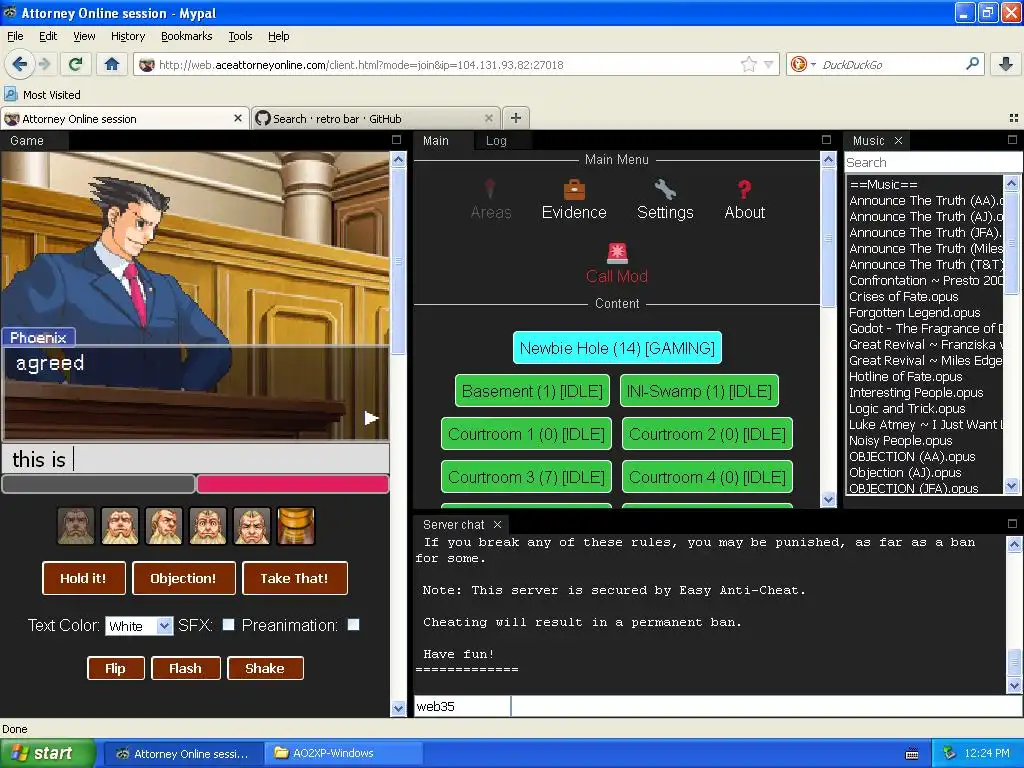Select the fourth character emote thumbnail

[208, 526]
